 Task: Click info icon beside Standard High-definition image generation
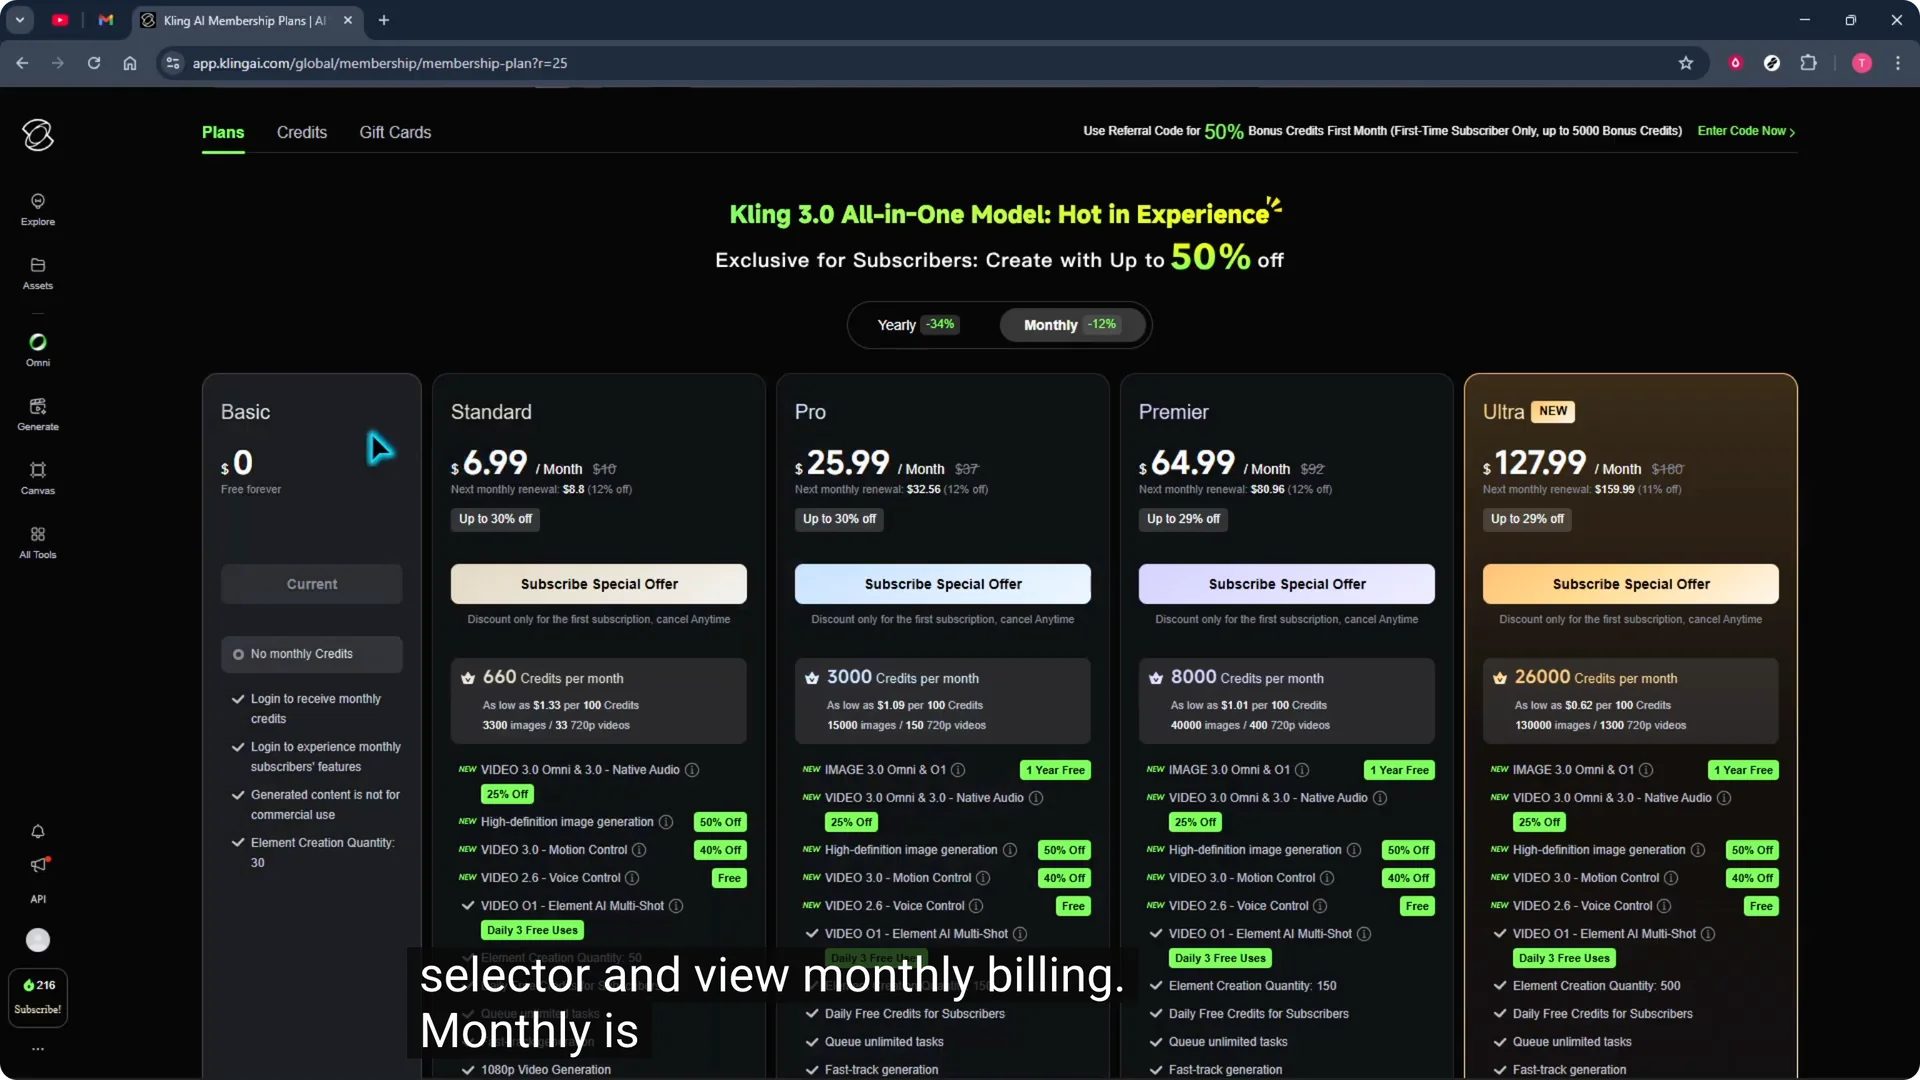point(666,822)
